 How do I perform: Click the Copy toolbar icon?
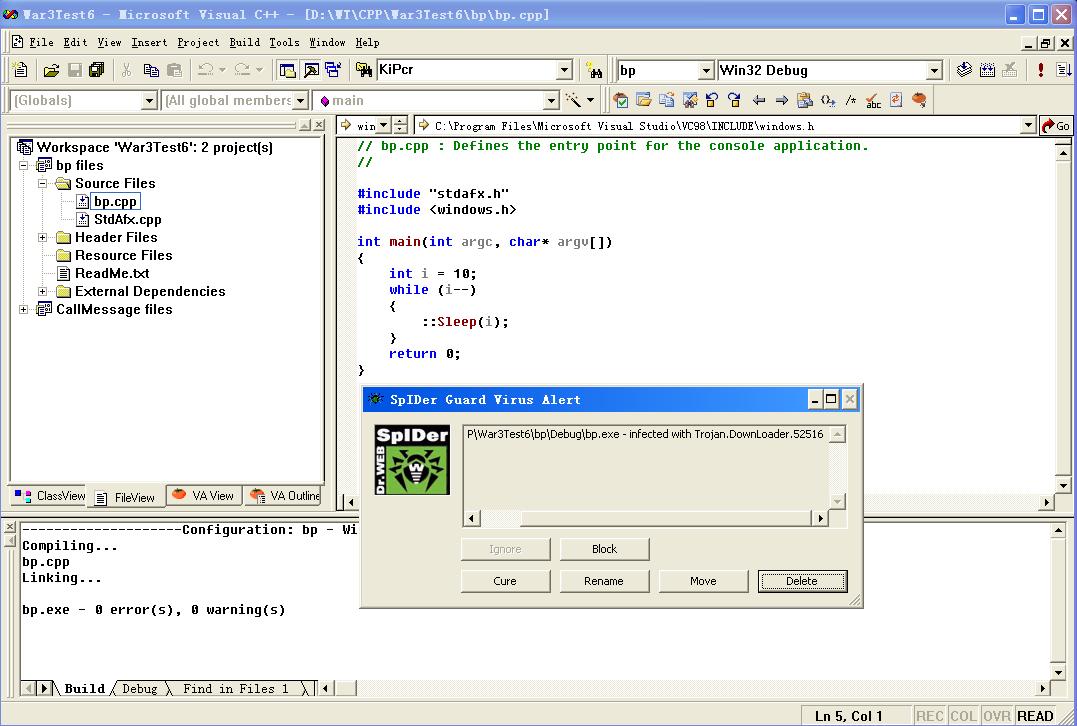point(151,70)
